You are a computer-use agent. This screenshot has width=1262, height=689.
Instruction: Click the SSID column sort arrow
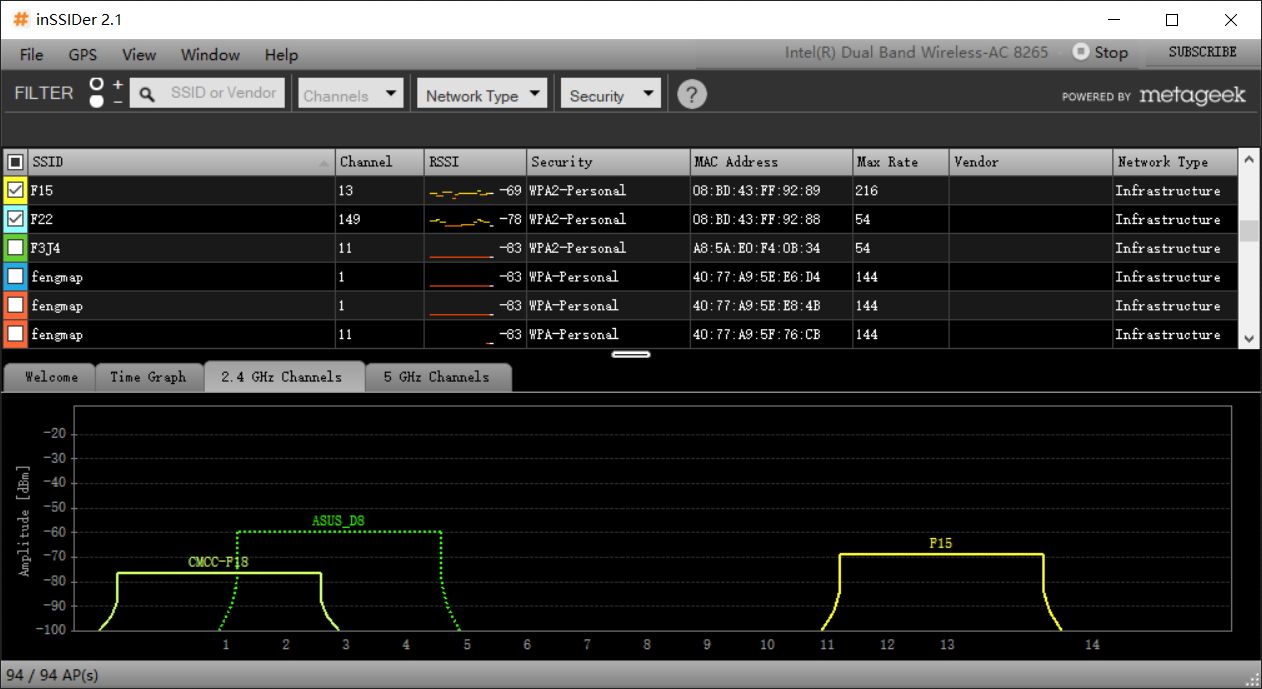(x=324, y=163)
